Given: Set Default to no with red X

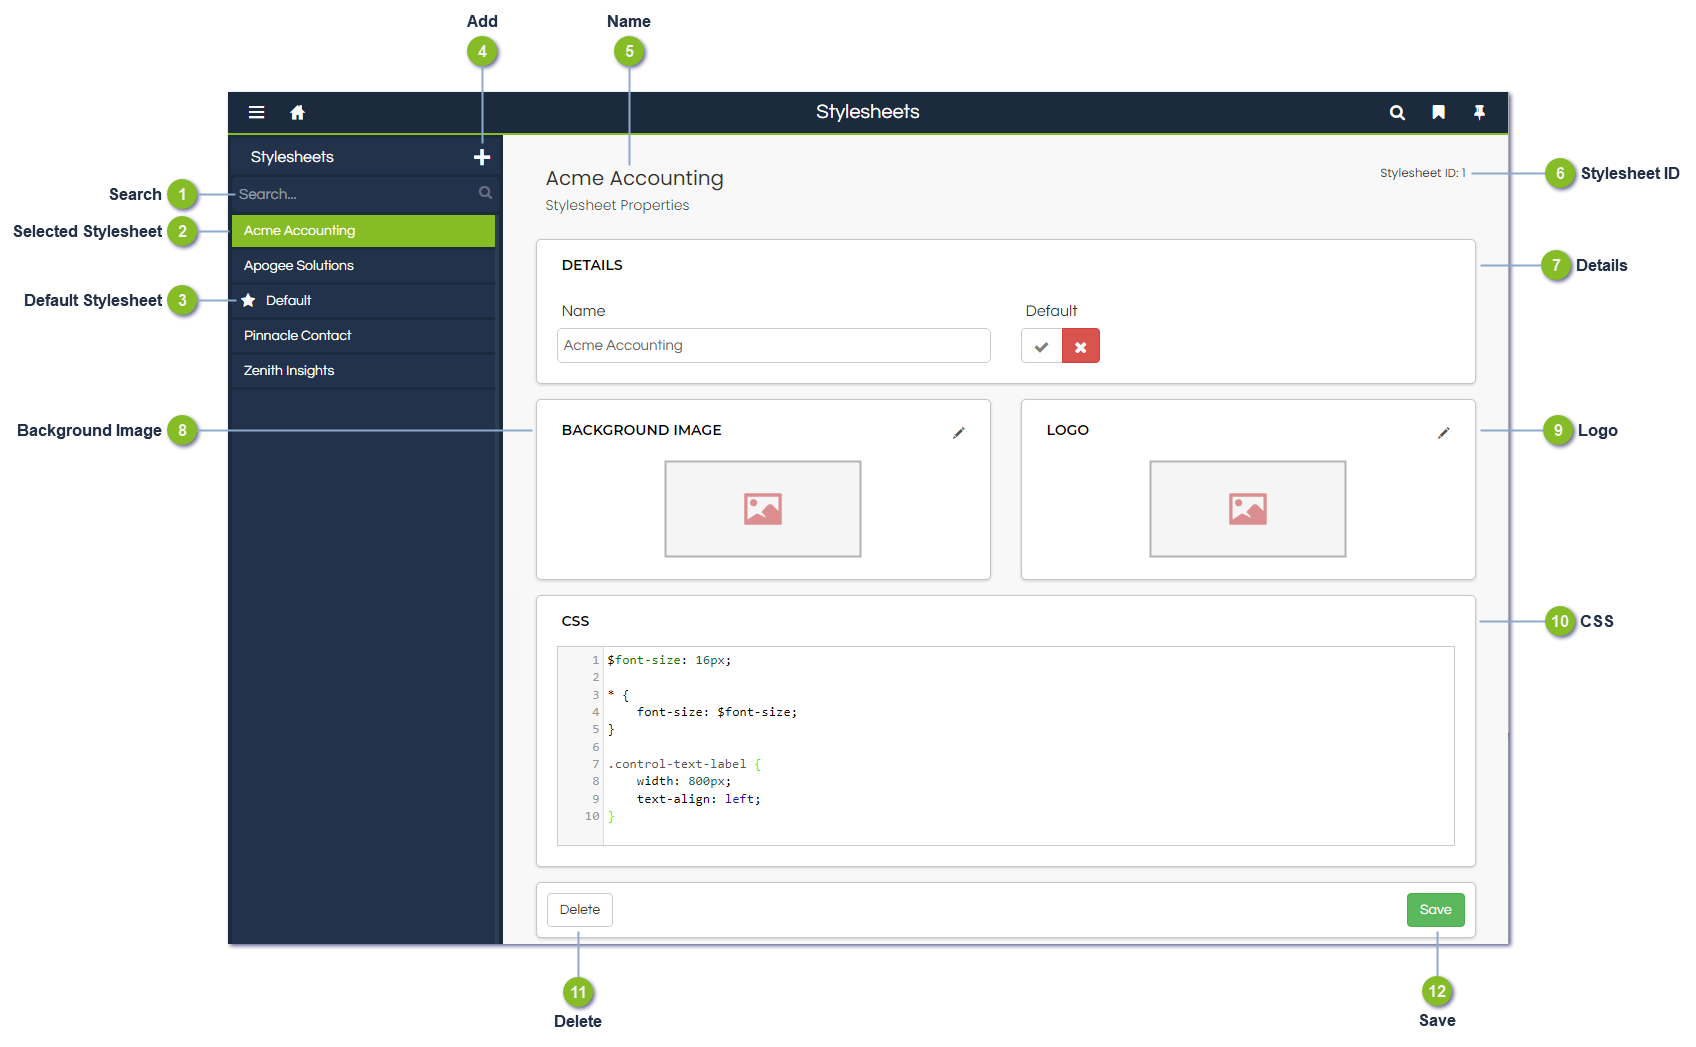Looking at the screenshot, I should click(x=1080, y=346).
